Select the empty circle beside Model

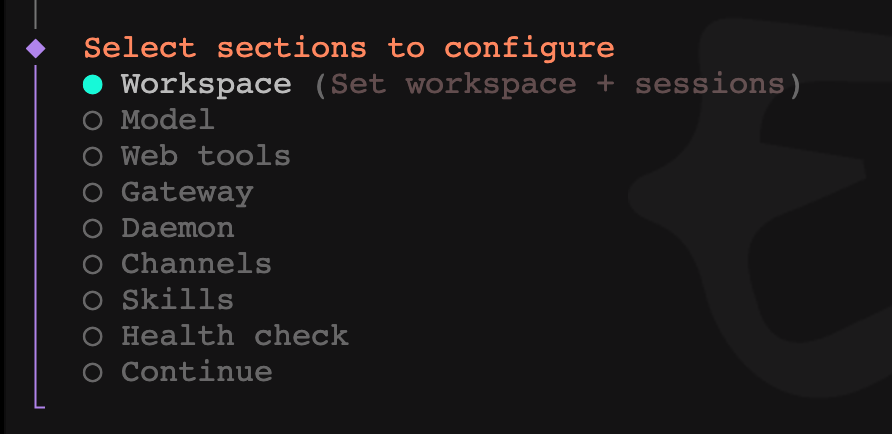[93, 121]
